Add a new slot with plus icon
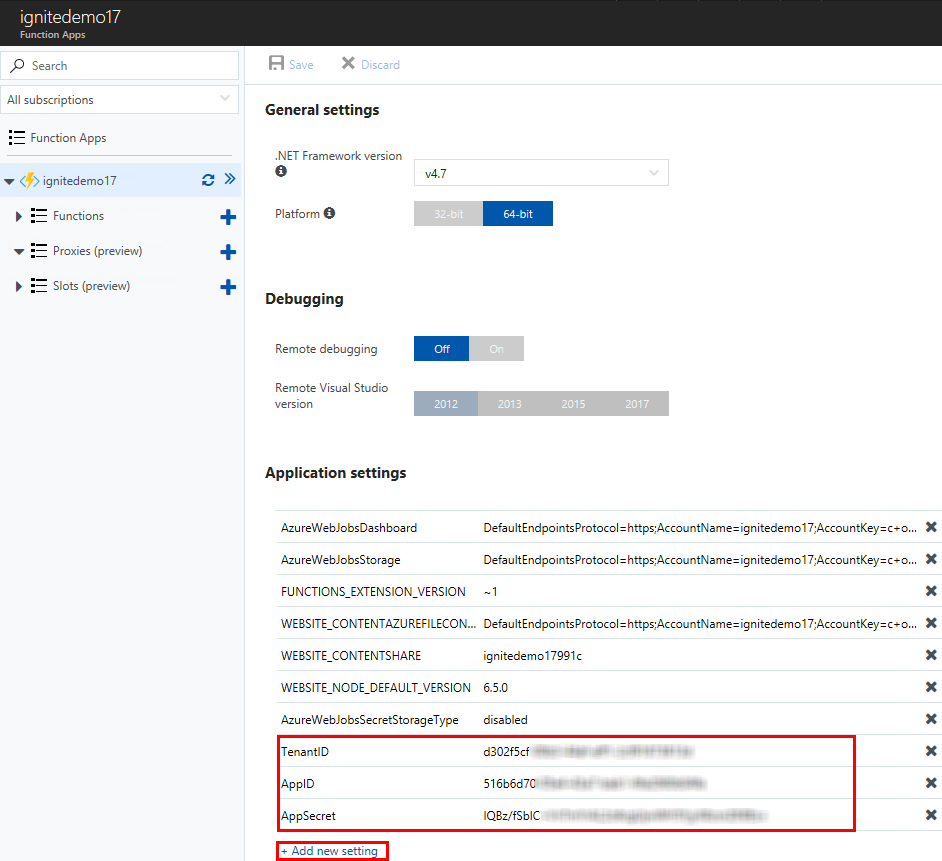The image size is (942, 861). pyautogui.click(x=228, y=287)
